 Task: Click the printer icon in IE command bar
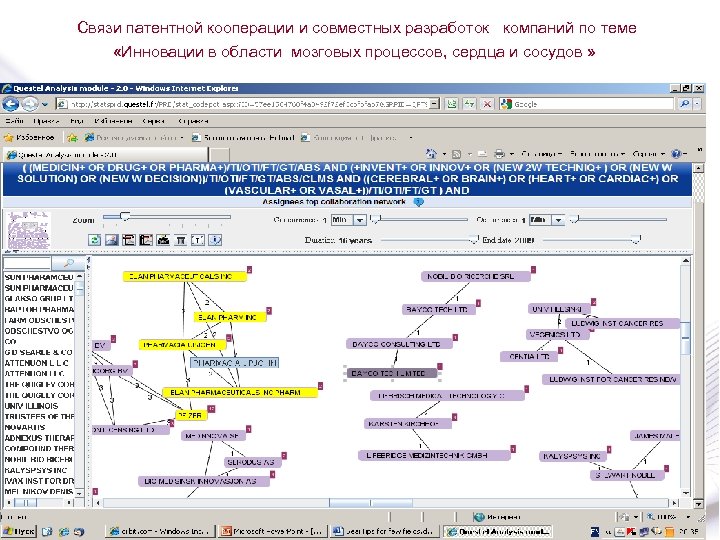pos(499,154)
